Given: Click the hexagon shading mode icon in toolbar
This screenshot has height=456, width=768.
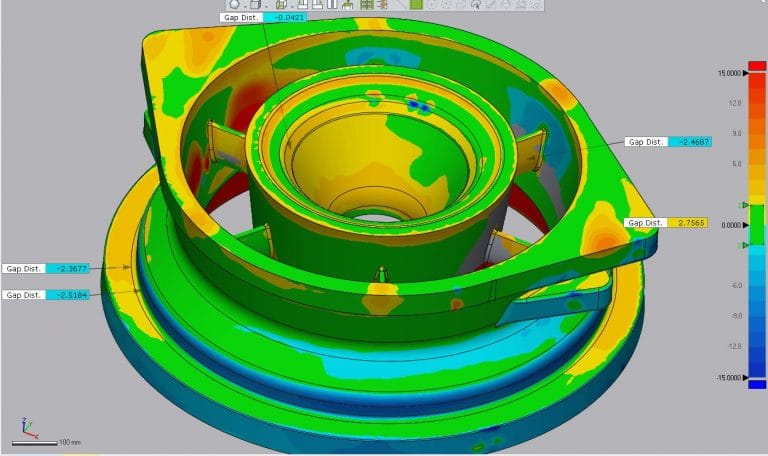Looking at the screenshot, I should point(234,4).
